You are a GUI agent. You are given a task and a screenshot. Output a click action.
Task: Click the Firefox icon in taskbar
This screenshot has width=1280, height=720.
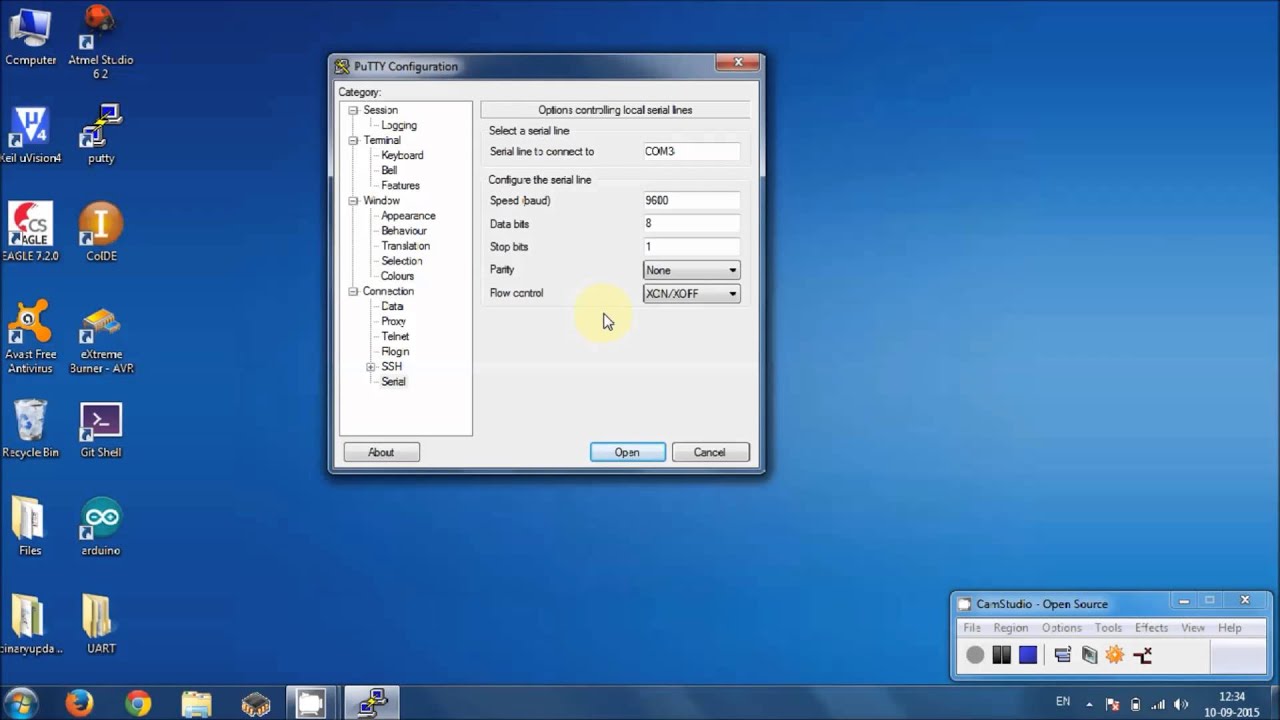coord(79,703)
